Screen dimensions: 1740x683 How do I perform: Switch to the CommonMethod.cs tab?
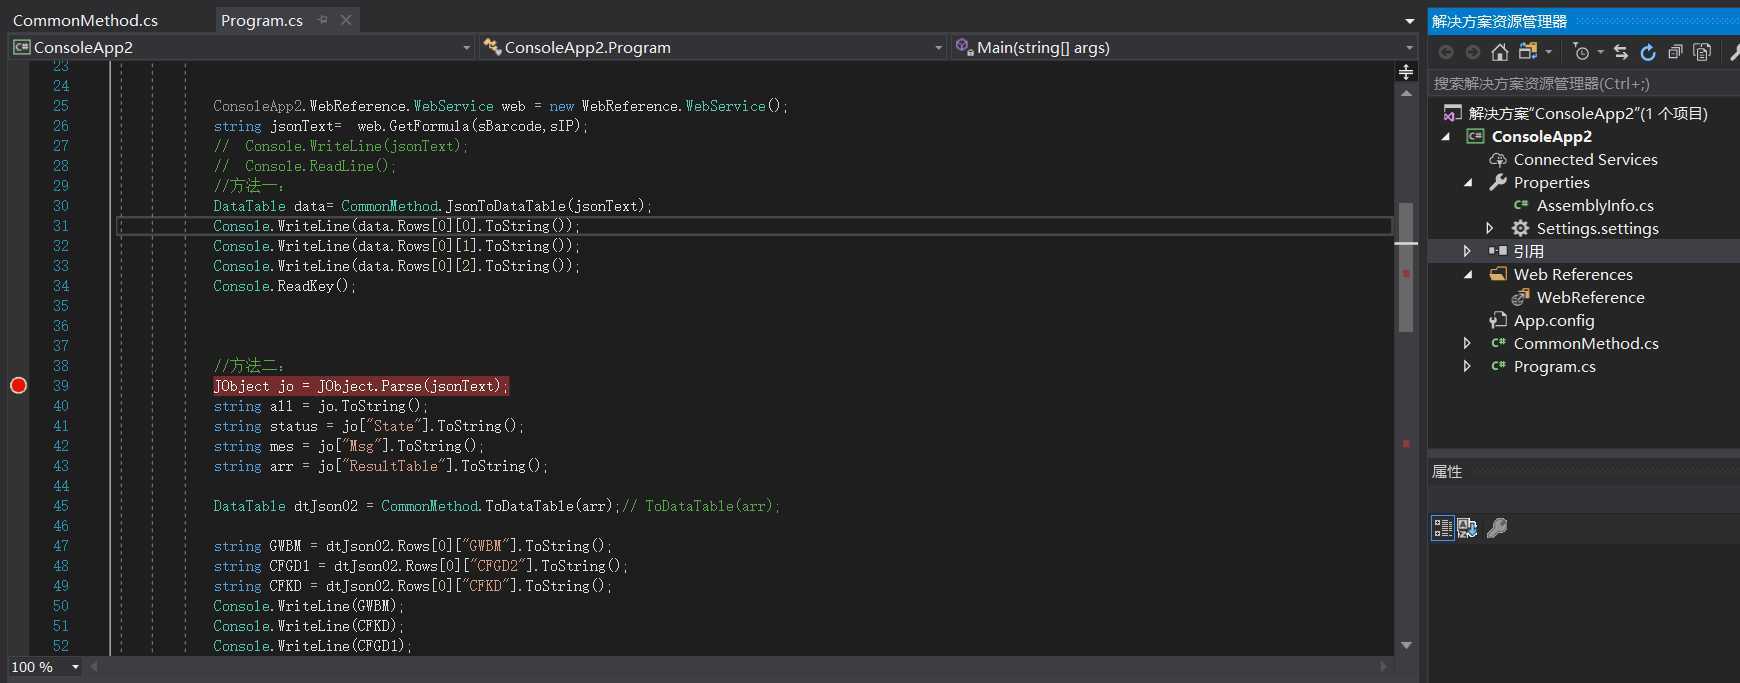tap(85, 20)
